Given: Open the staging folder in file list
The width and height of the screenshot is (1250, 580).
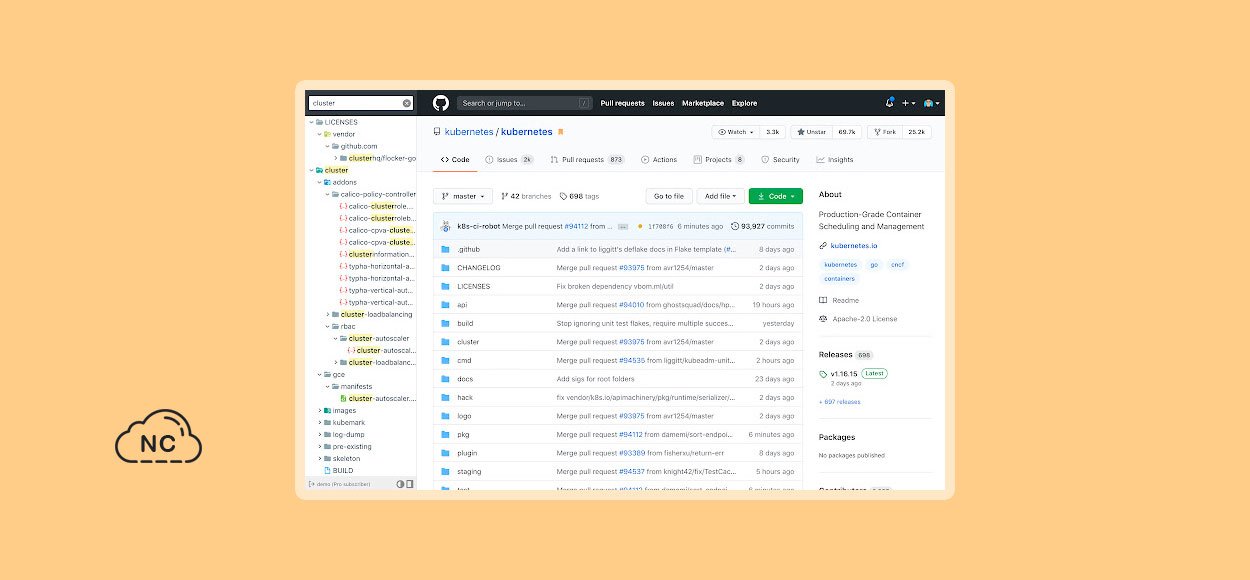Looking at the screenshot, I should 469,471.
